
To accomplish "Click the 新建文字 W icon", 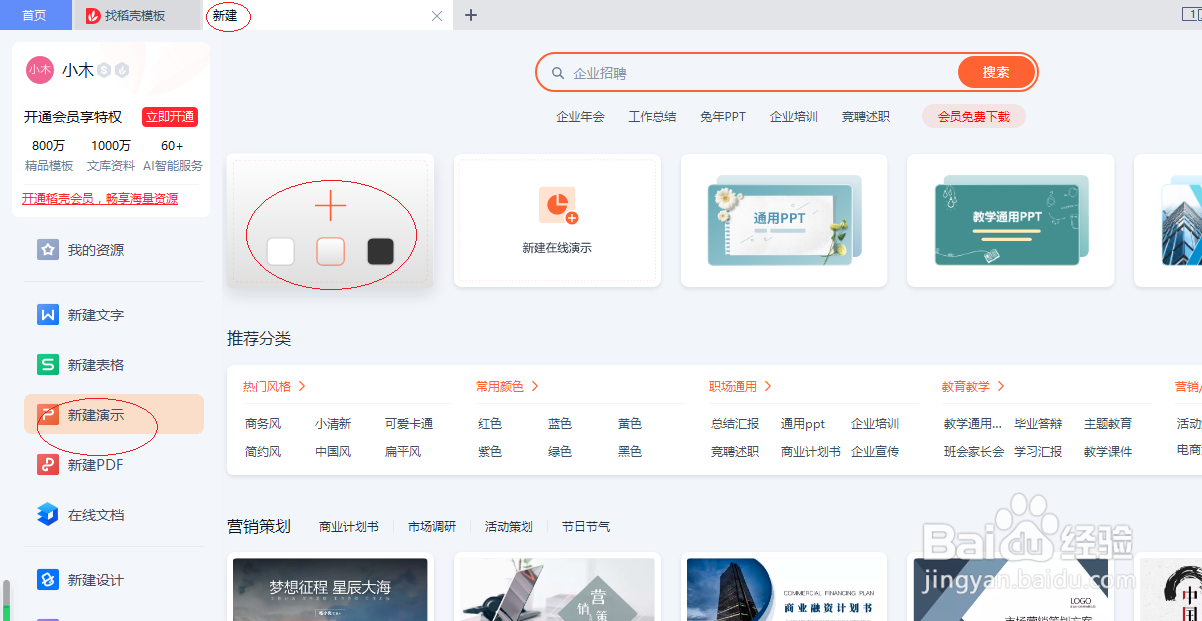I will [48, 315].
